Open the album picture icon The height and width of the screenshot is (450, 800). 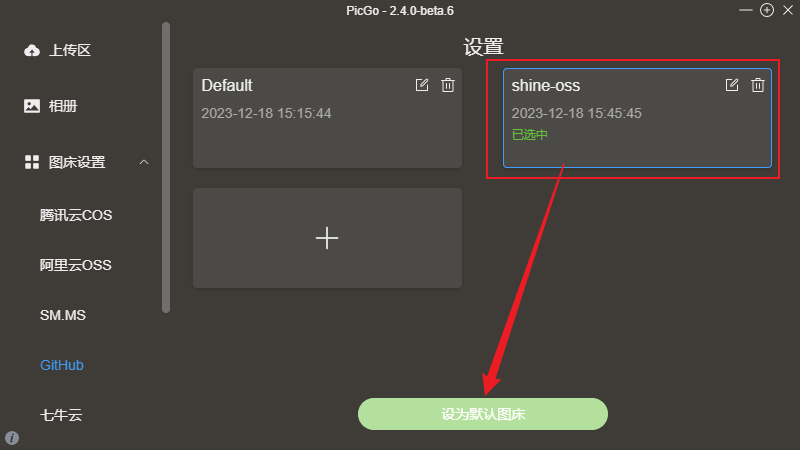coord(32,106)
